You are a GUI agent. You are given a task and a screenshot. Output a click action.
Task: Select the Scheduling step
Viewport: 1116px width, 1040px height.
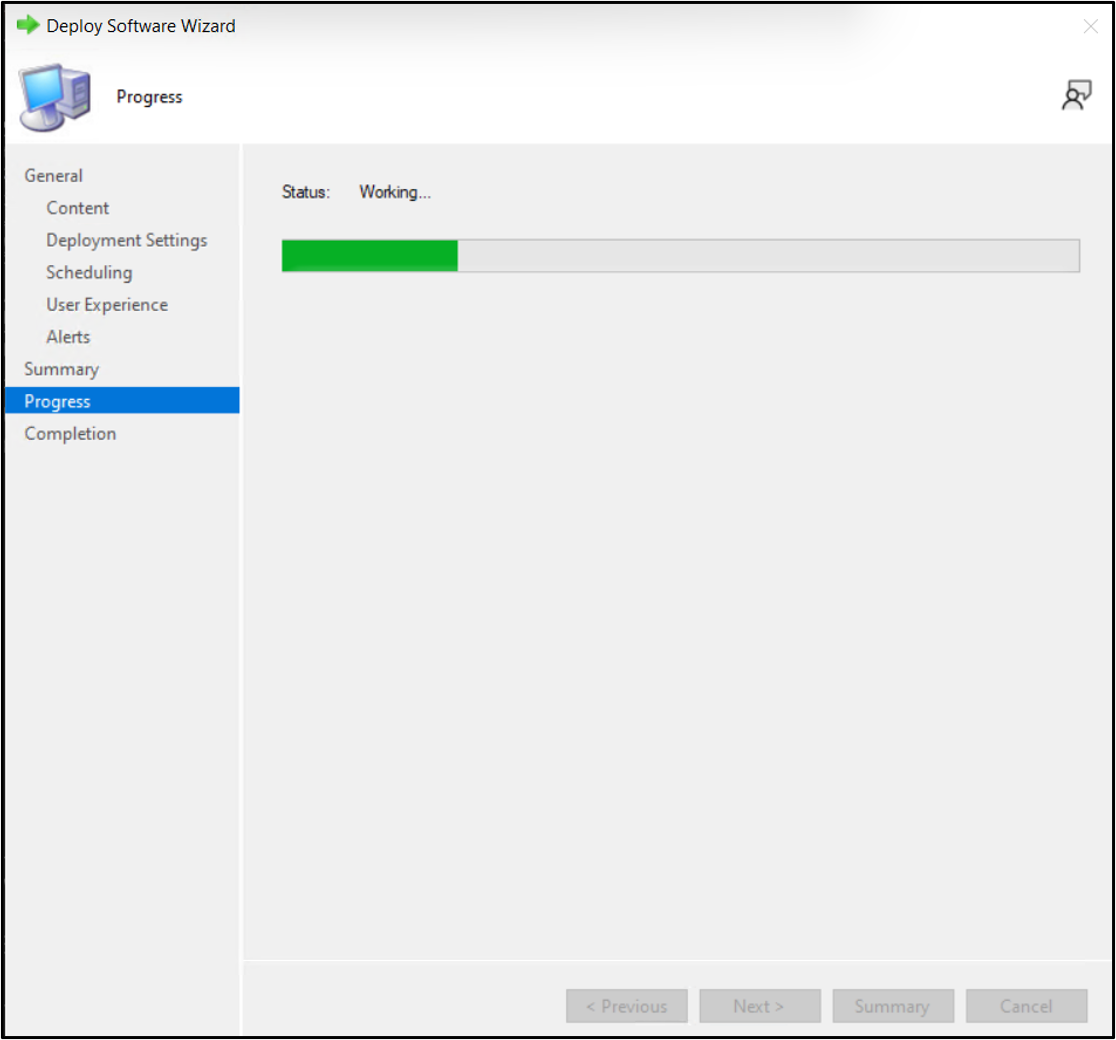pos(89,273)
